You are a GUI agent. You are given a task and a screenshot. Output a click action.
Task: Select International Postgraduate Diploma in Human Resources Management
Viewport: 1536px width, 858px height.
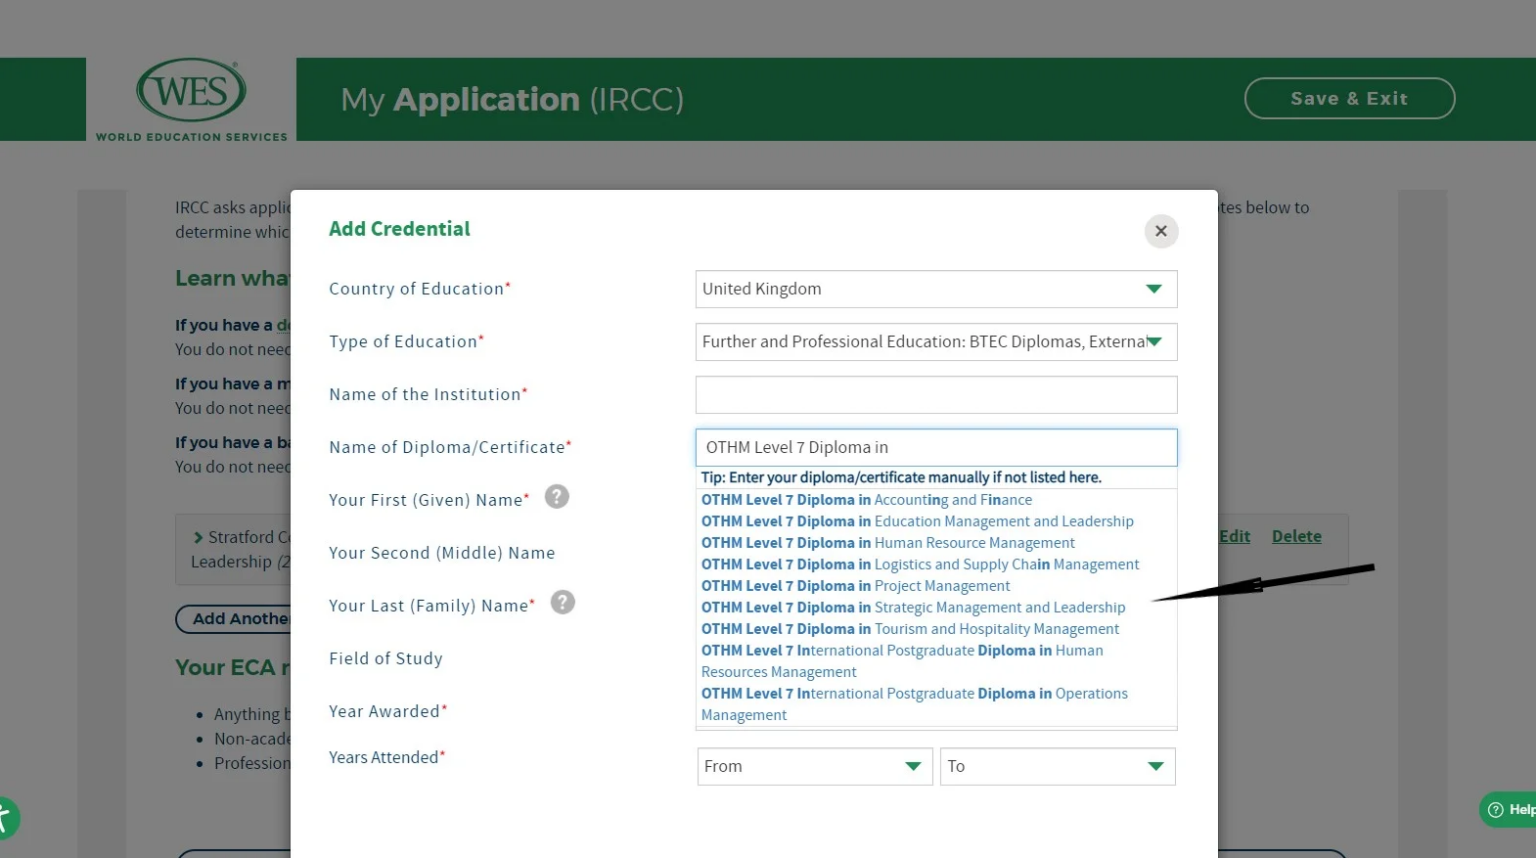click(x=902, y=661)
